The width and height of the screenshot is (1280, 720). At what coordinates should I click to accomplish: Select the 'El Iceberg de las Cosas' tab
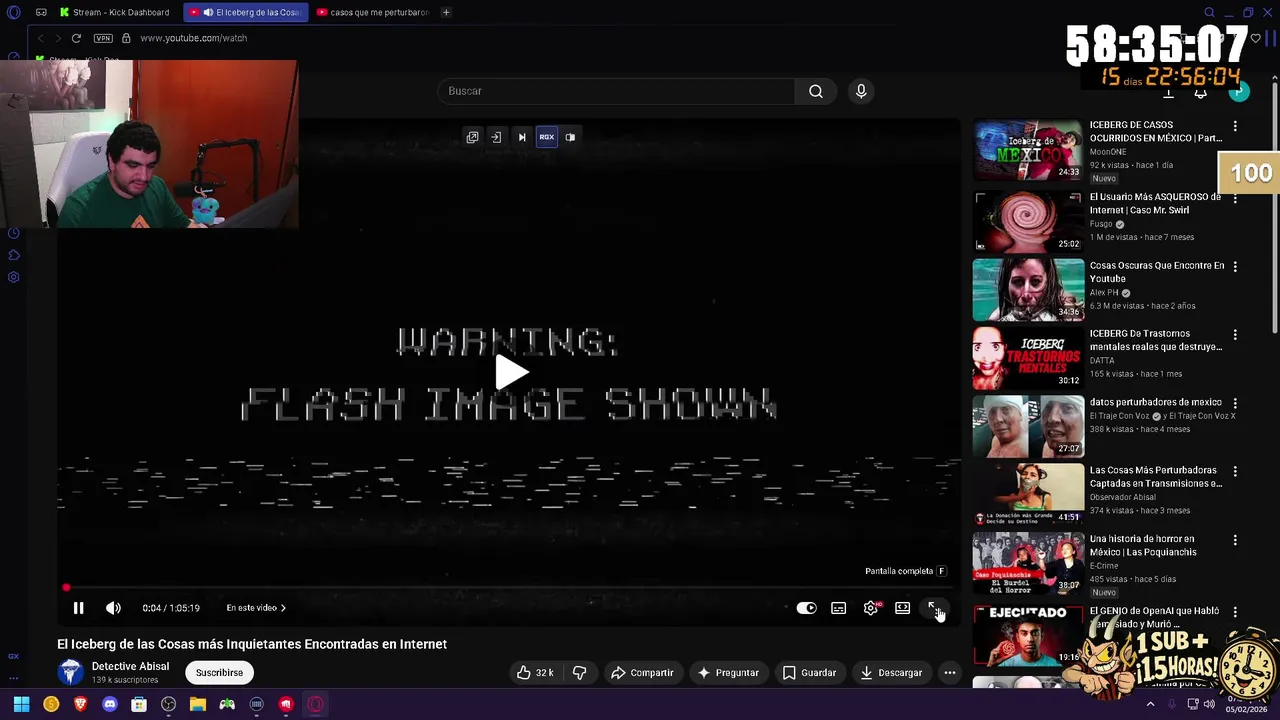[247, 12]
